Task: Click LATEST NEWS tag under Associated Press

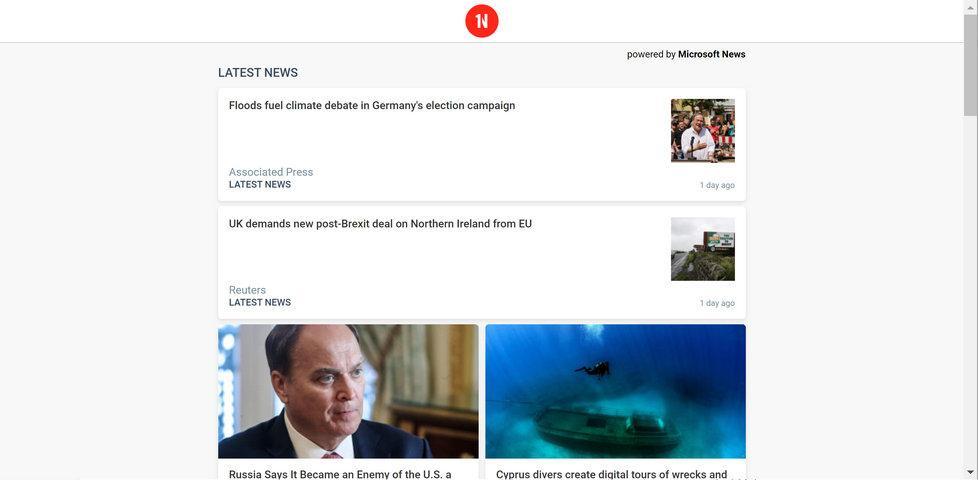Action: point(259,185)
